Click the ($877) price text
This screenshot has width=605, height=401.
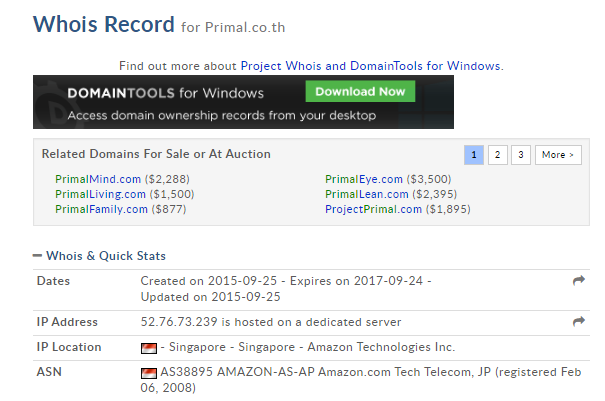click(x=169, y=209)
